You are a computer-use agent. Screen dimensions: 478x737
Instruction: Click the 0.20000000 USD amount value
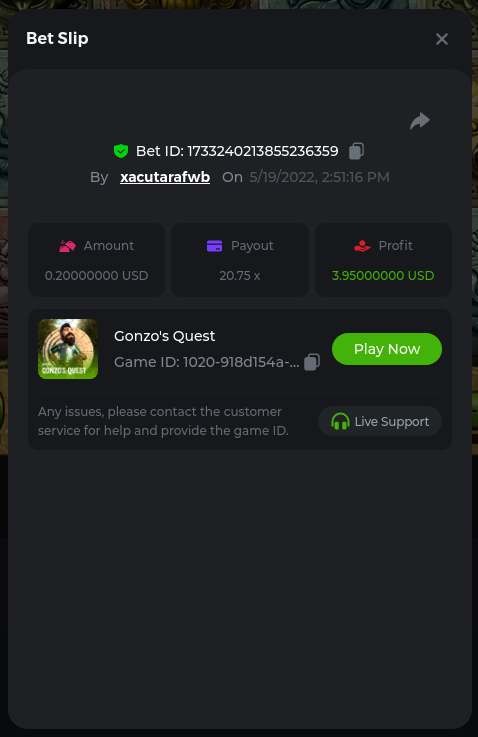[x=96, y=275]
